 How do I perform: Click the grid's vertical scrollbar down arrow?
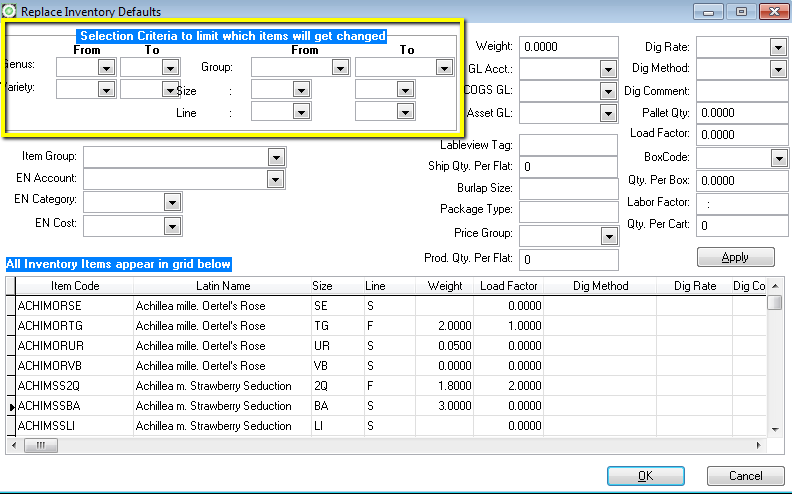click(x=775, y=428)
